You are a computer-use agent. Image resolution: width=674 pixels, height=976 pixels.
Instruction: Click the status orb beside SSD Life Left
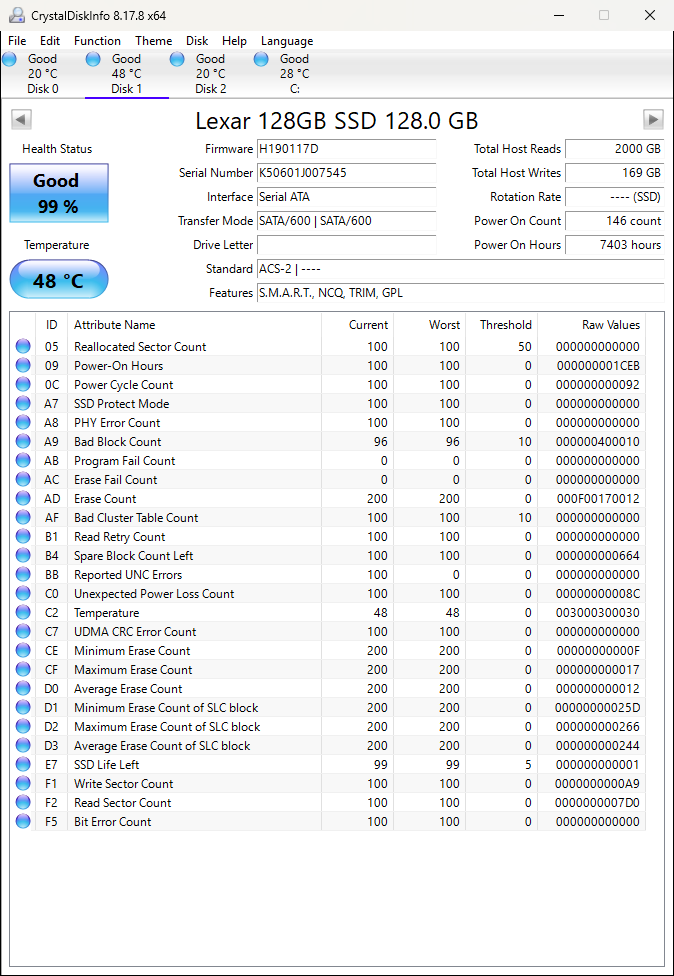pos(23,765)
